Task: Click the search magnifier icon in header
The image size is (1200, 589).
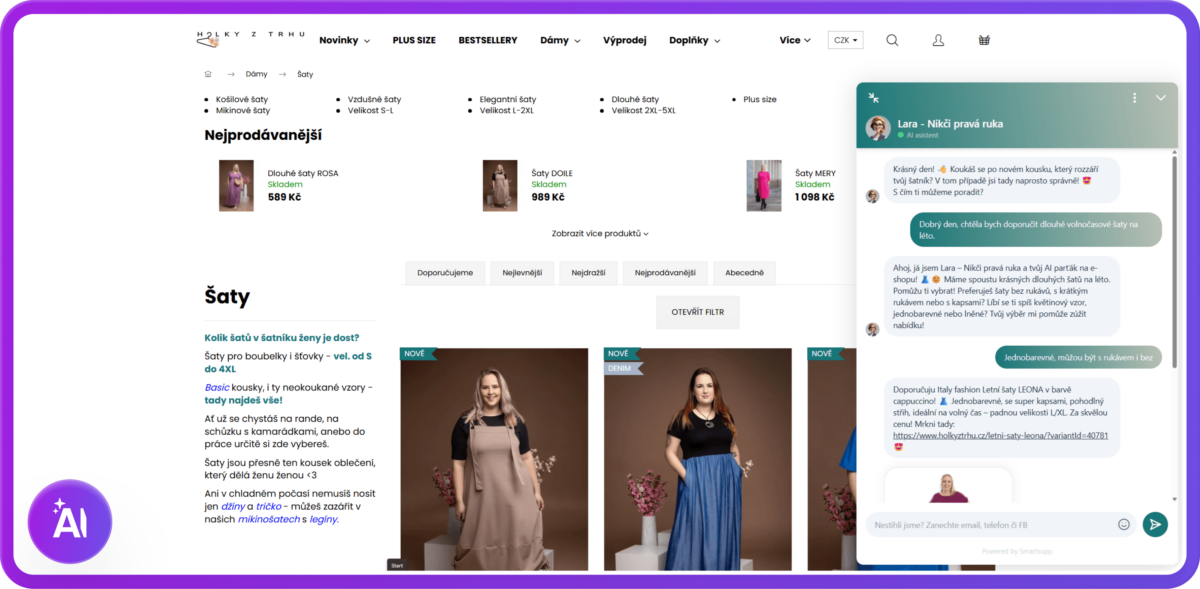Action: coord(892,40)
